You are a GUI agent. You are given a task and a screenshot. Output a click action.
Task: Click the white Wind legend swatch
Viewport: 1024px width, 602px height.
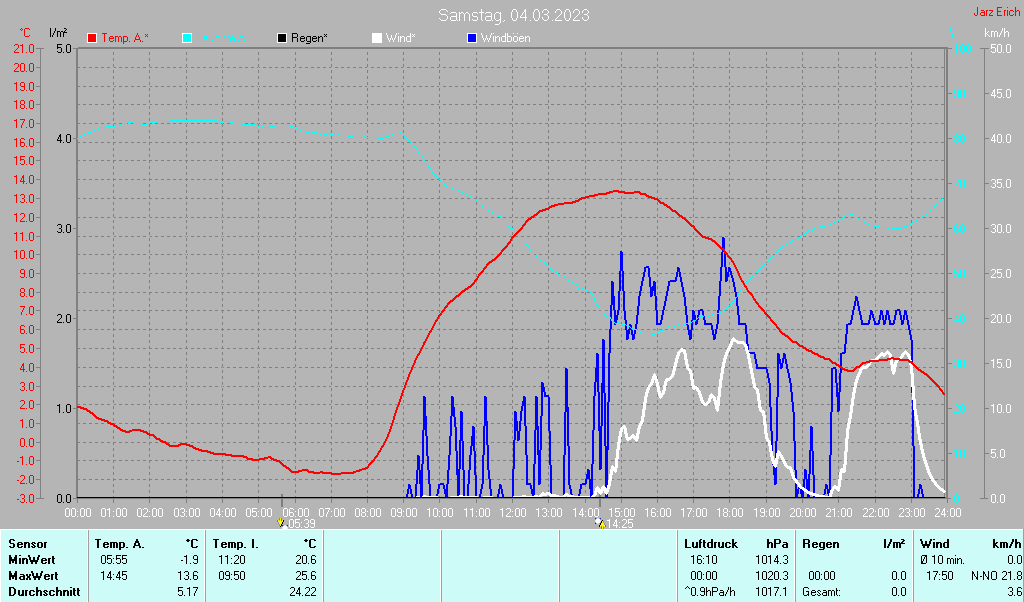377,39
